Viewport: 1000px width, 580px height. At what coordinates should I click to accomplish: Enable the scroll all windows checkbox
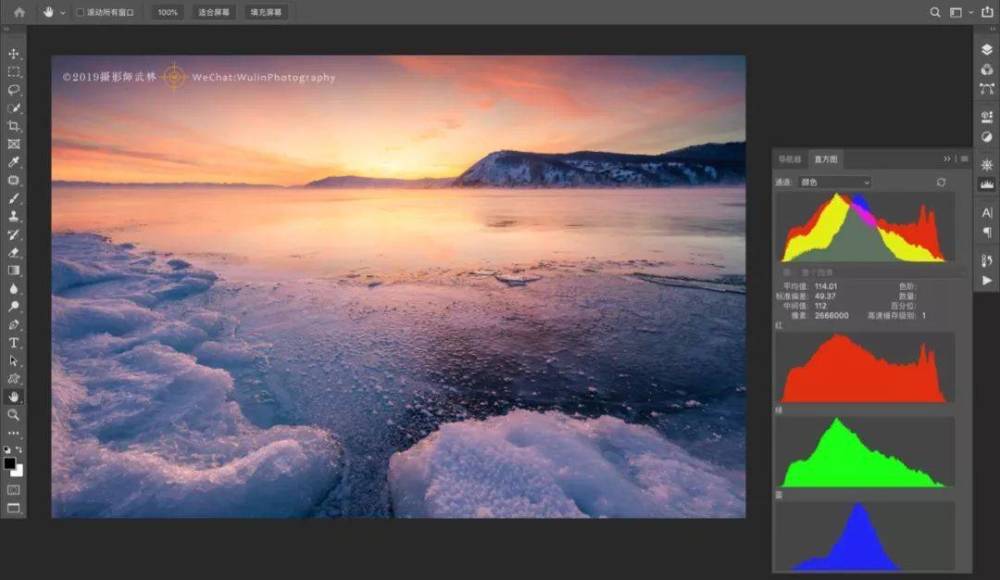[80, 12]
